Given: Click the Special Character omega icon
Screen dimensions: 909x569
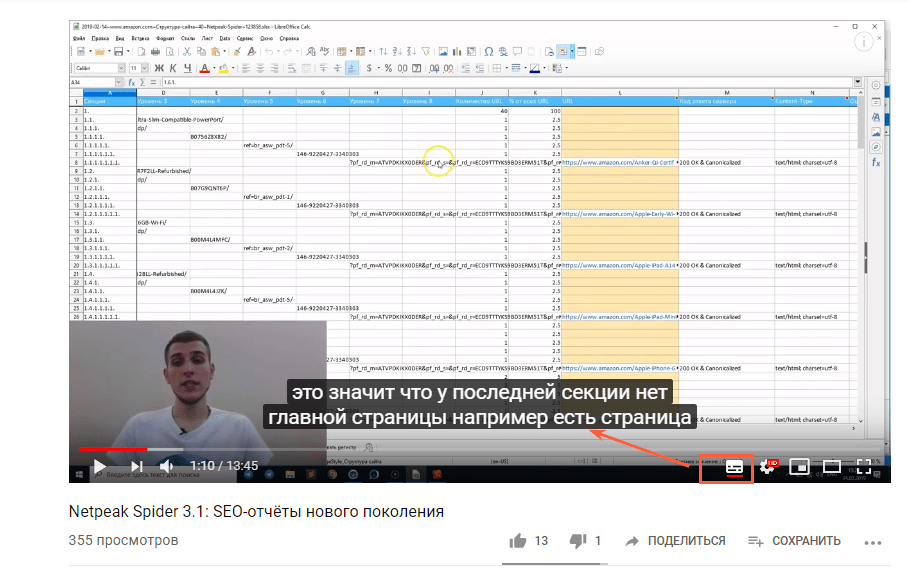Looking at the screenshot, I should pos(489,52).
